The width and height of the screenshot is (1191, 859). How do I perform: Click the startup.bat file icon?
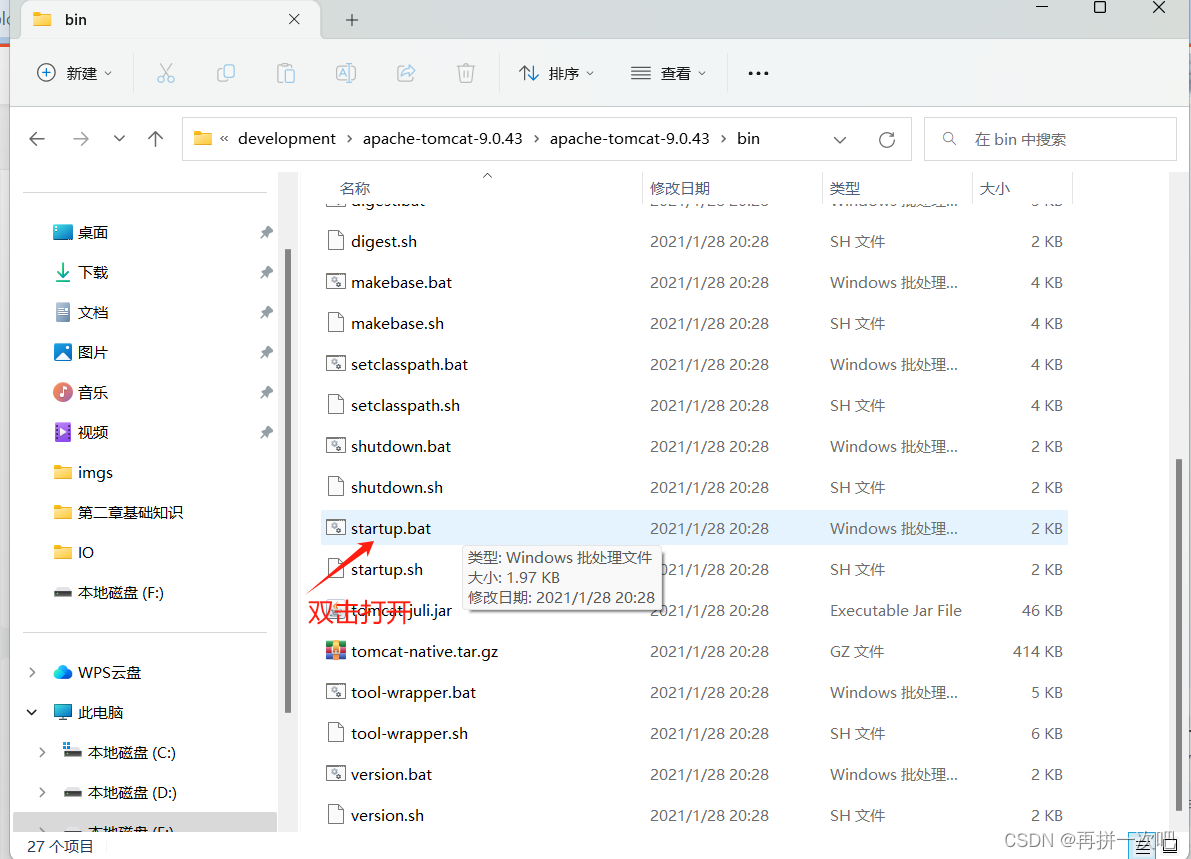coord(336,528)
